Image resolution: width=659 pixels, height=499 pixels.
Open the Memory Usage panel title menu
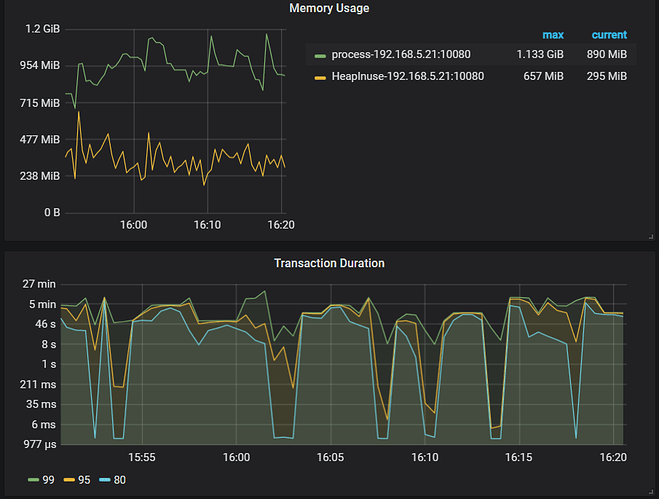[329, 8]
